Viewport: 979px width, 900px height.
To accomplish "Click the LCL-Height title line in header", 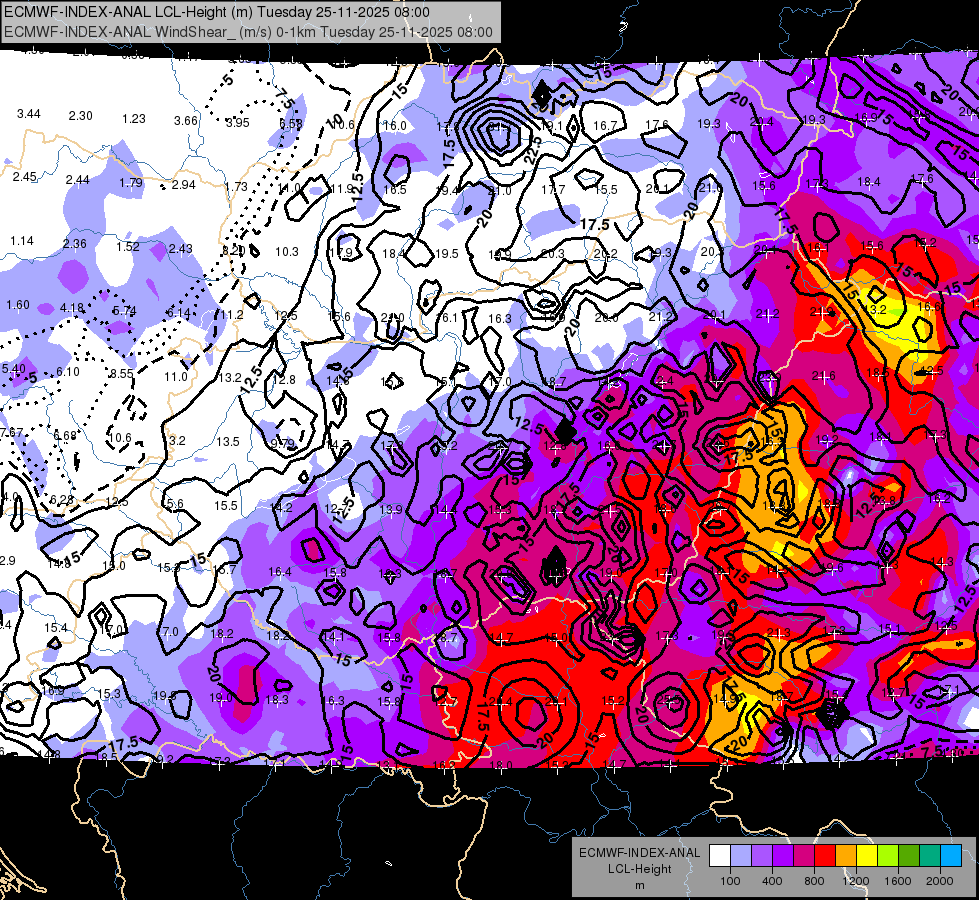I will tap(217, 12).
